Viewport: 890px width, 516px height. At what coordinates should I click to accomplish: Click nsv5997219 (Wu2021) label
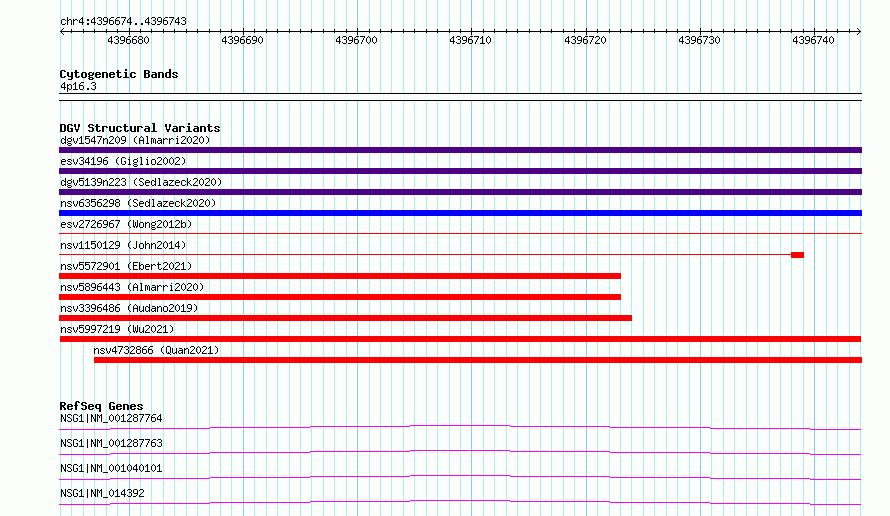tap(117, 329)
